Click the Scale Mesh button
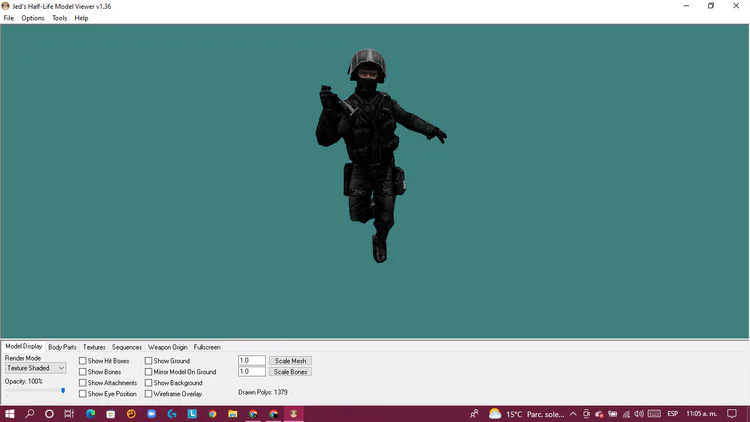Screen dimensions: 750x422 (290, 361)
